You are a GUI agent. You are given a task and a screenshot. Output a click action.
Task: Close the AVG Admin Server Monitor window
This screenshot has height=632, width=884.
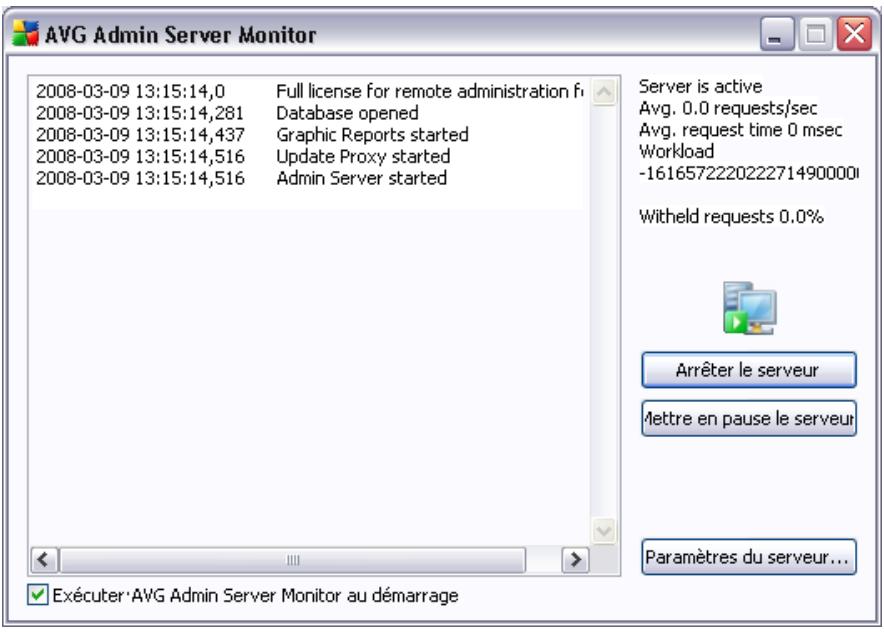854,34
